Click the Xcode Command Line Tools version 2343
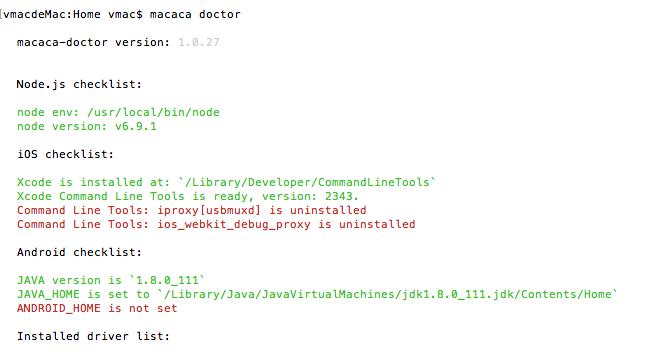The width and height of the screenshot is (664, 364). (341, 196)
